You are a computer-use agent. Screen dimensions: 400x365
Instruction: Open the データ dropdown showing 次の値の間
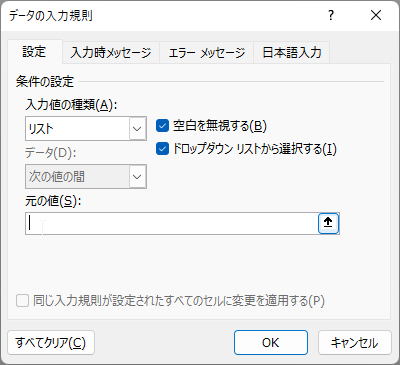86,177
